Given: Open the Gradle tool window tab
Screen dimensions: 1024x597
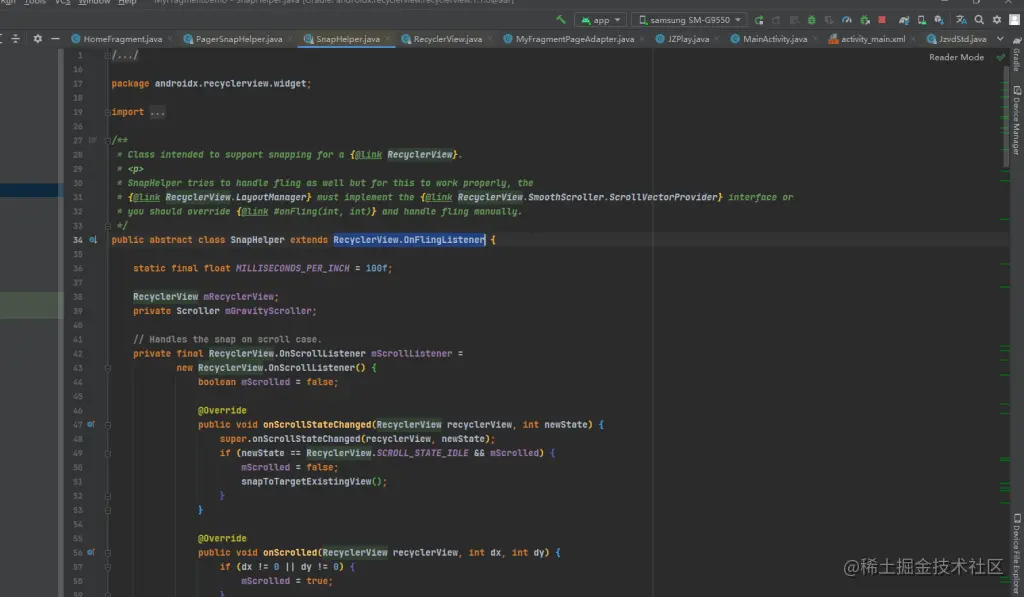Looking at the screenshot, I should tap(1017, 56).
